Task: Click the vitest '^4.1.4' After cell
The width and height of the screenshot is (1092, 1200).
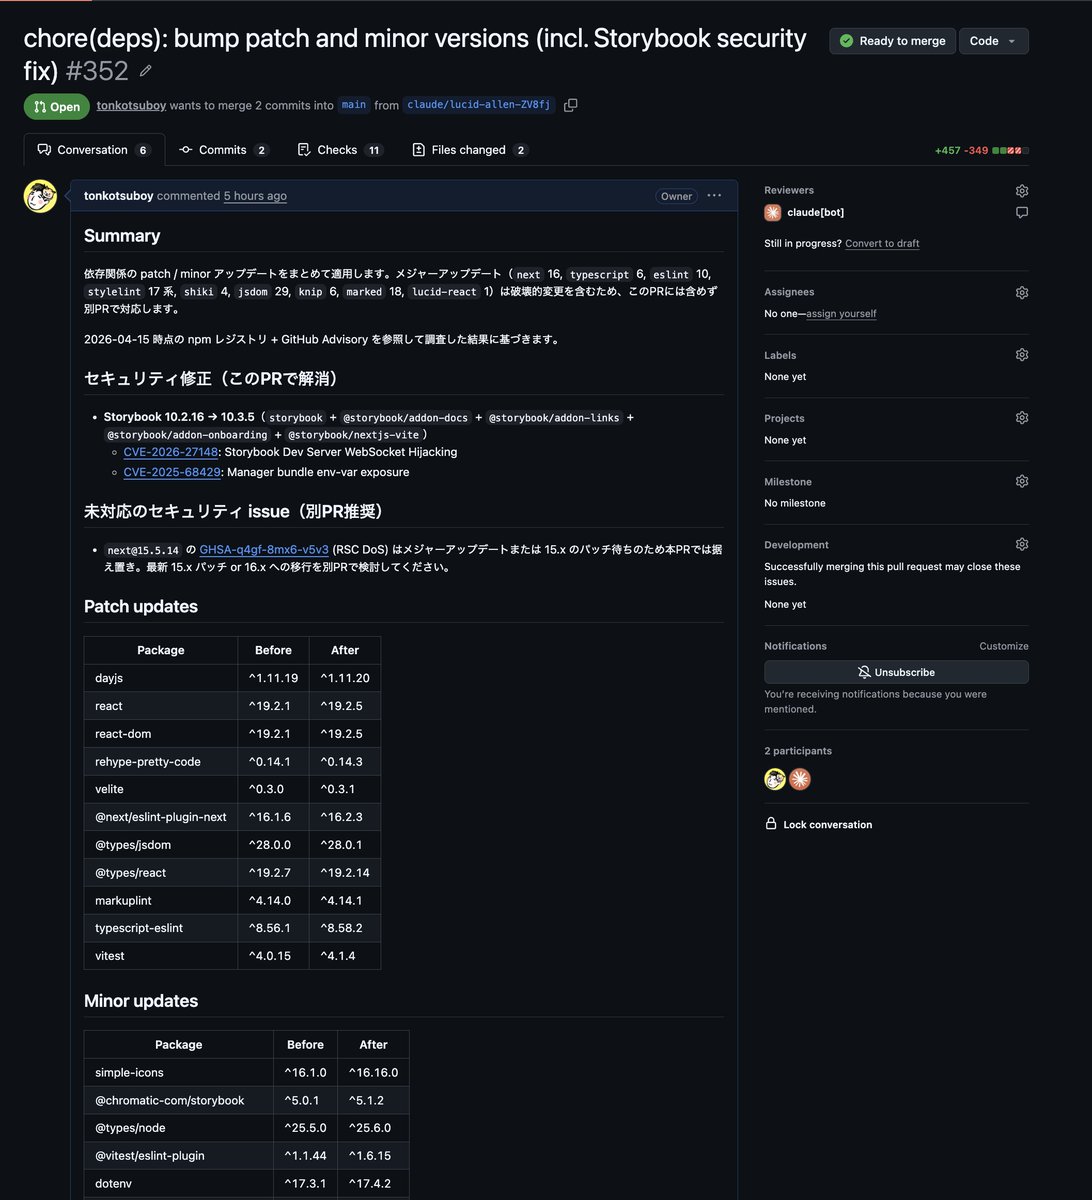Action: coord(345,956)
